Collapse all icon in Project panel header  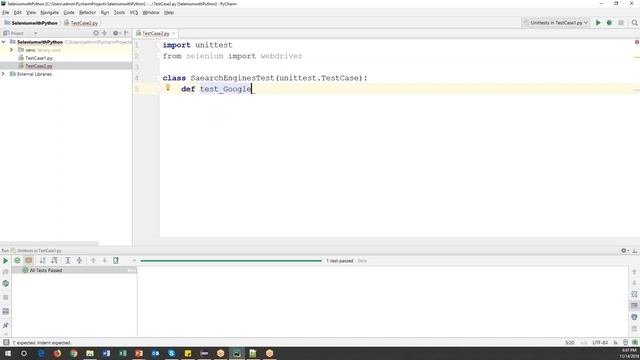coord(104,33)
